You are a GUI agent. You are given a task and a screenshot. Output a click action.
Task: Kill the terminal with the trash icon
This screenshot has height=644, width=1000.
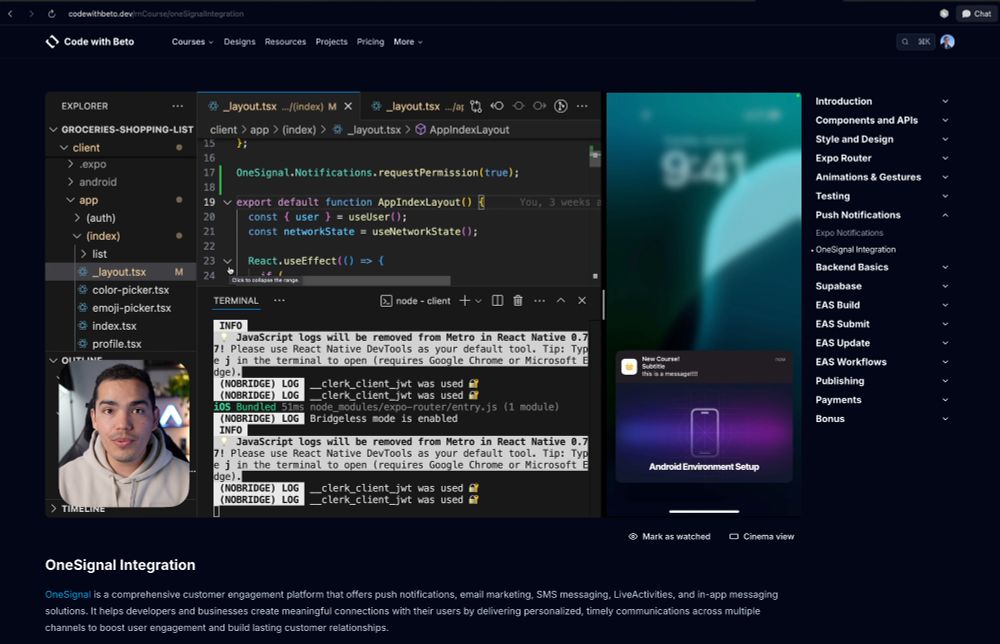click(x=518, y=300)
